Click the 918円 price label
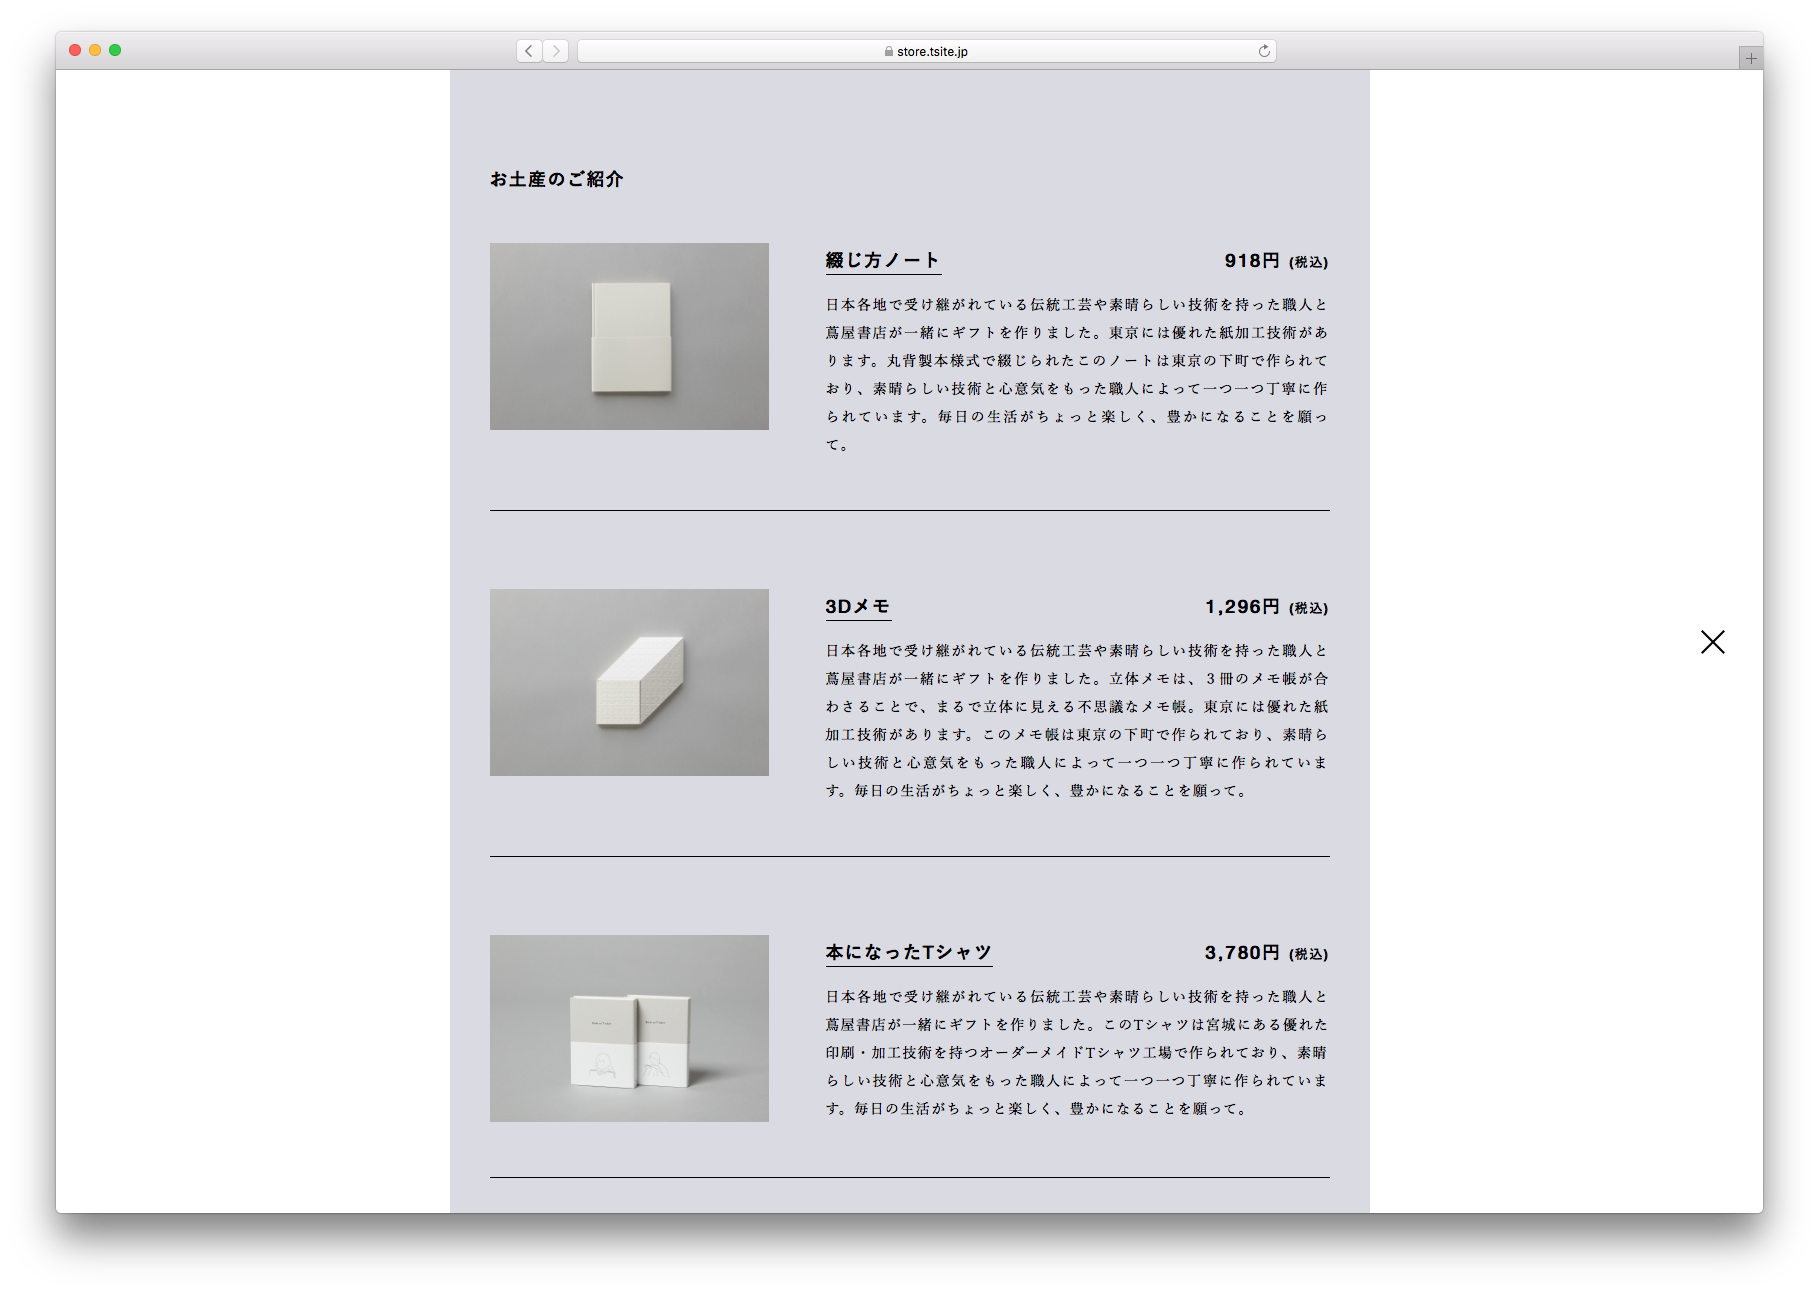This screenshot has height=1293, width=1819. [1252, 261]
